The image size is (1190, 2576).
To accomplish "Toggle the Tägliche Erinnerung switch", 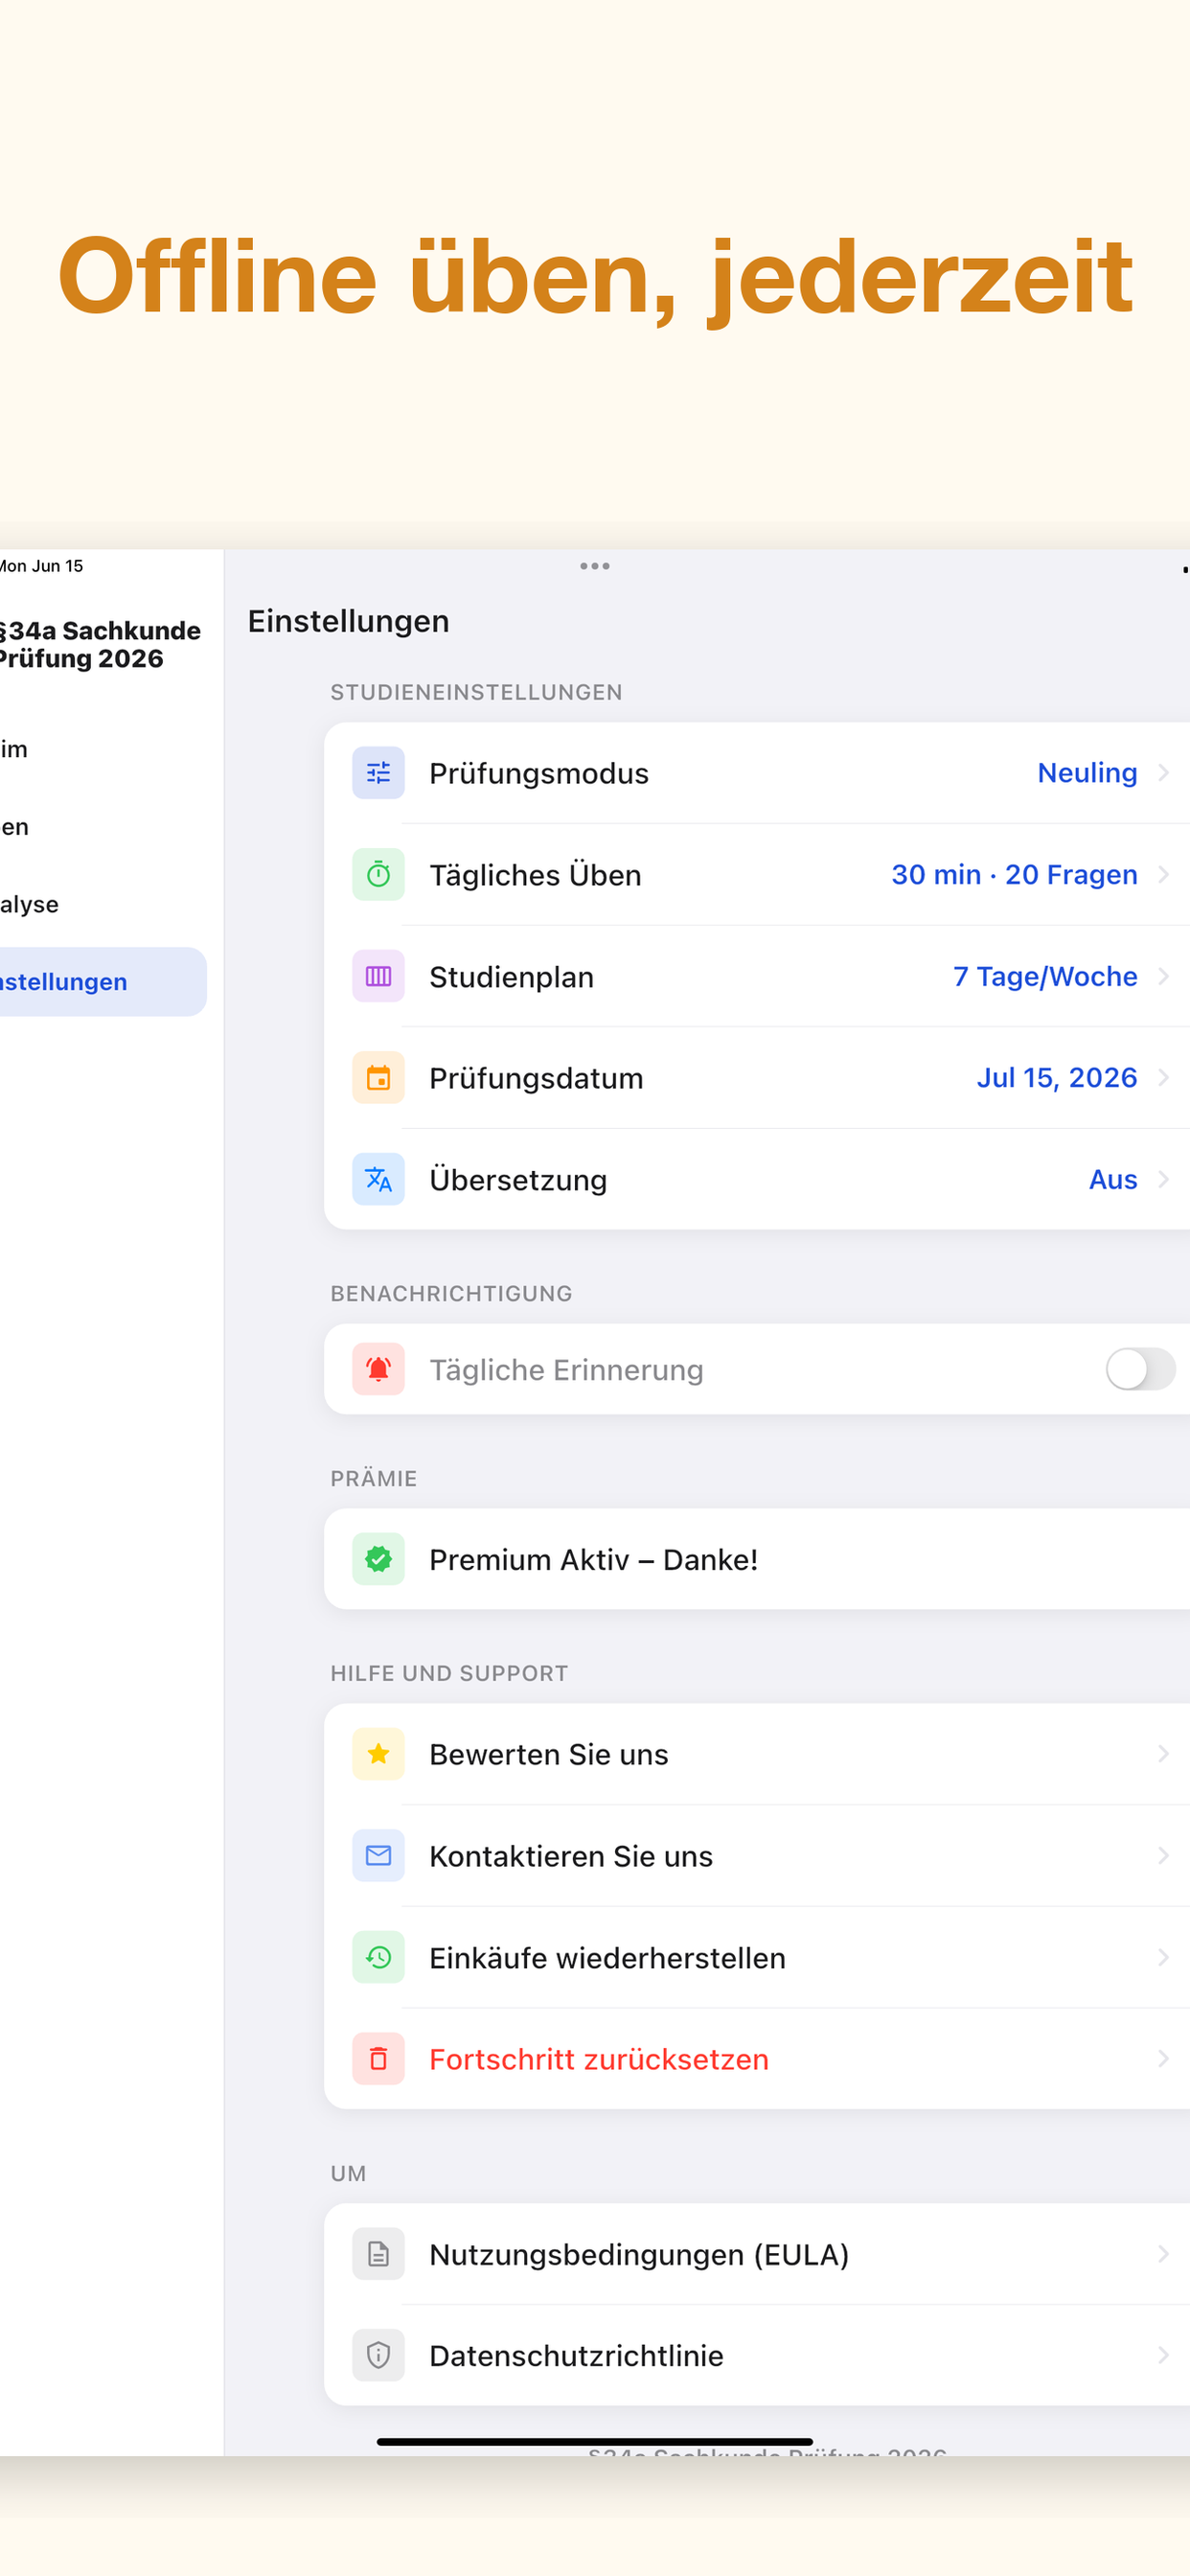I will point(1141,1369).
